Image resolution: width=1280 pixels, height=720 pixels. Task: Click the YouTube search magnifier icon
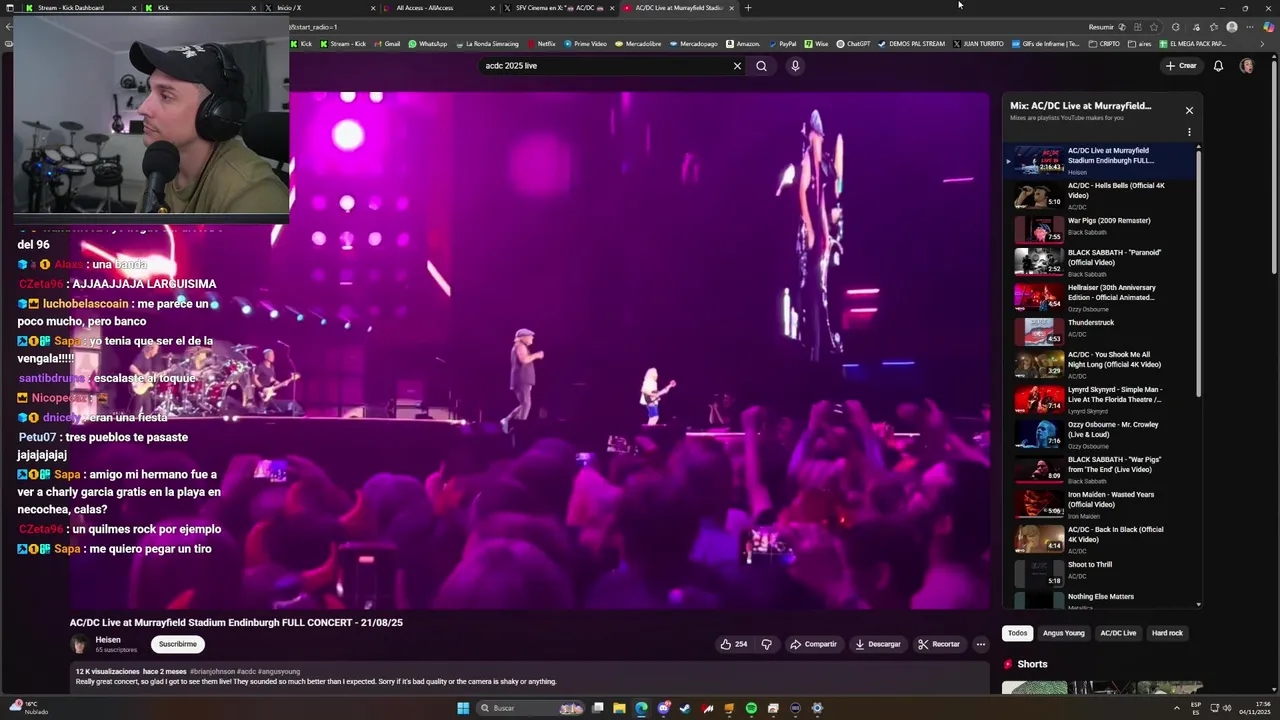tap(761, 66)
